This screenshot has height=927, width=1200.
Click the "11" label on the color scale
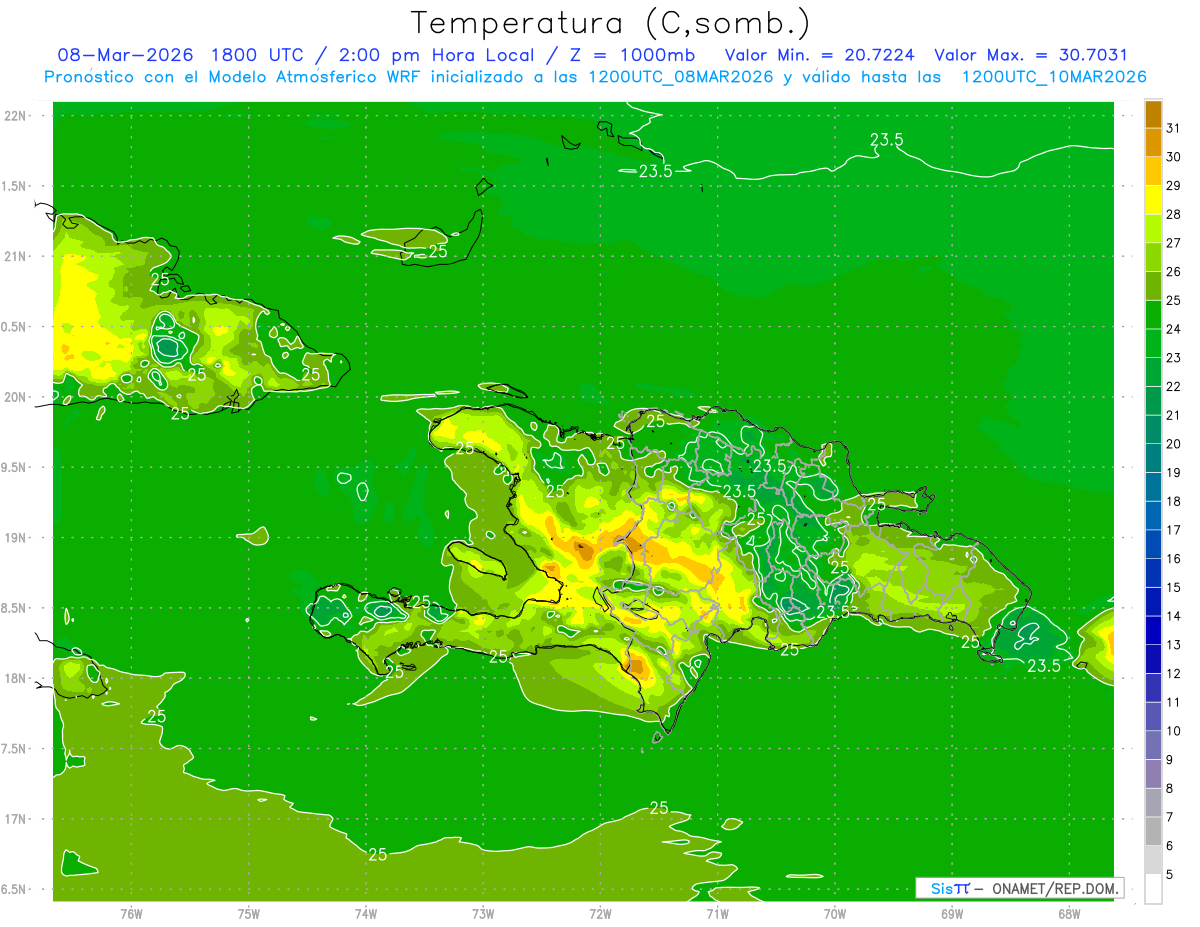tap(1174, 702)
